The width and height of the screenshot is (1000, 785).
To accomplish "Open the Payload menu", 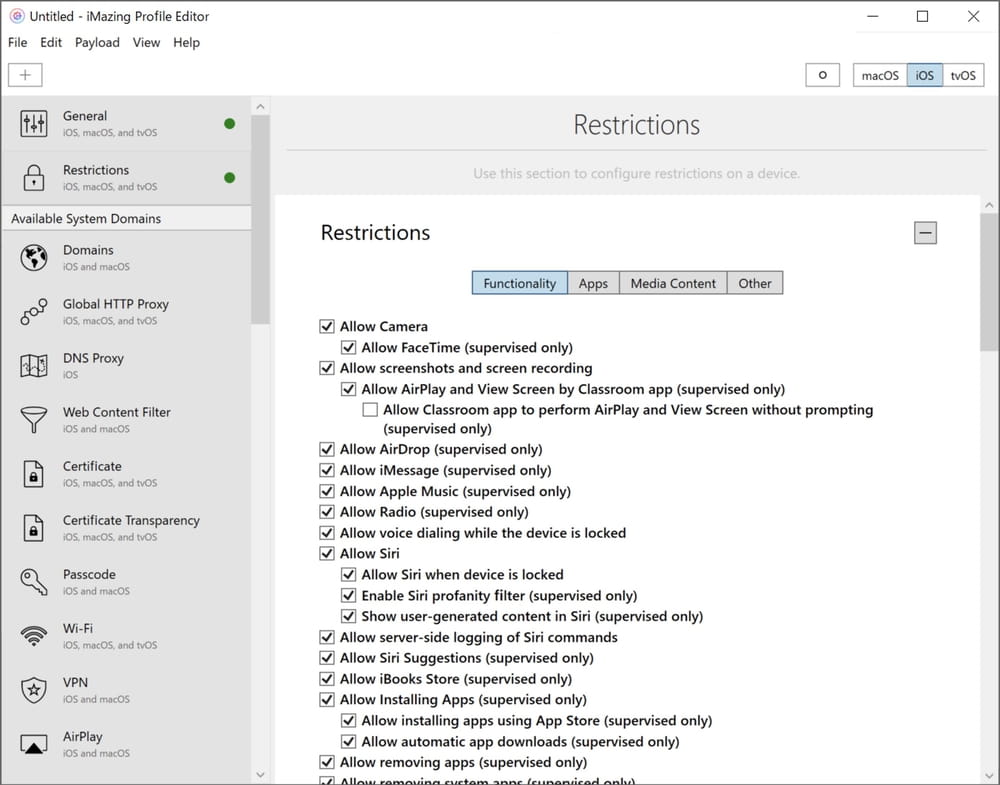I will [x=98, y=42].
